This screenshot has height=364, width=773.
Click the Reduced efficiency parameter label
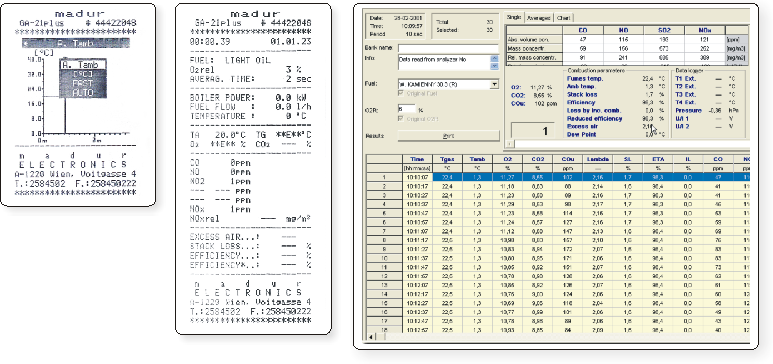tap(595, 118)
